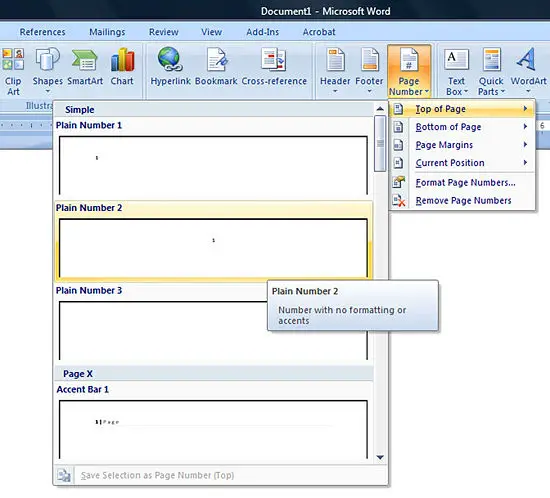
Task: Select the Plain Number 1 thumbnail
Action: pyautogui.click(x=213, y=166)
